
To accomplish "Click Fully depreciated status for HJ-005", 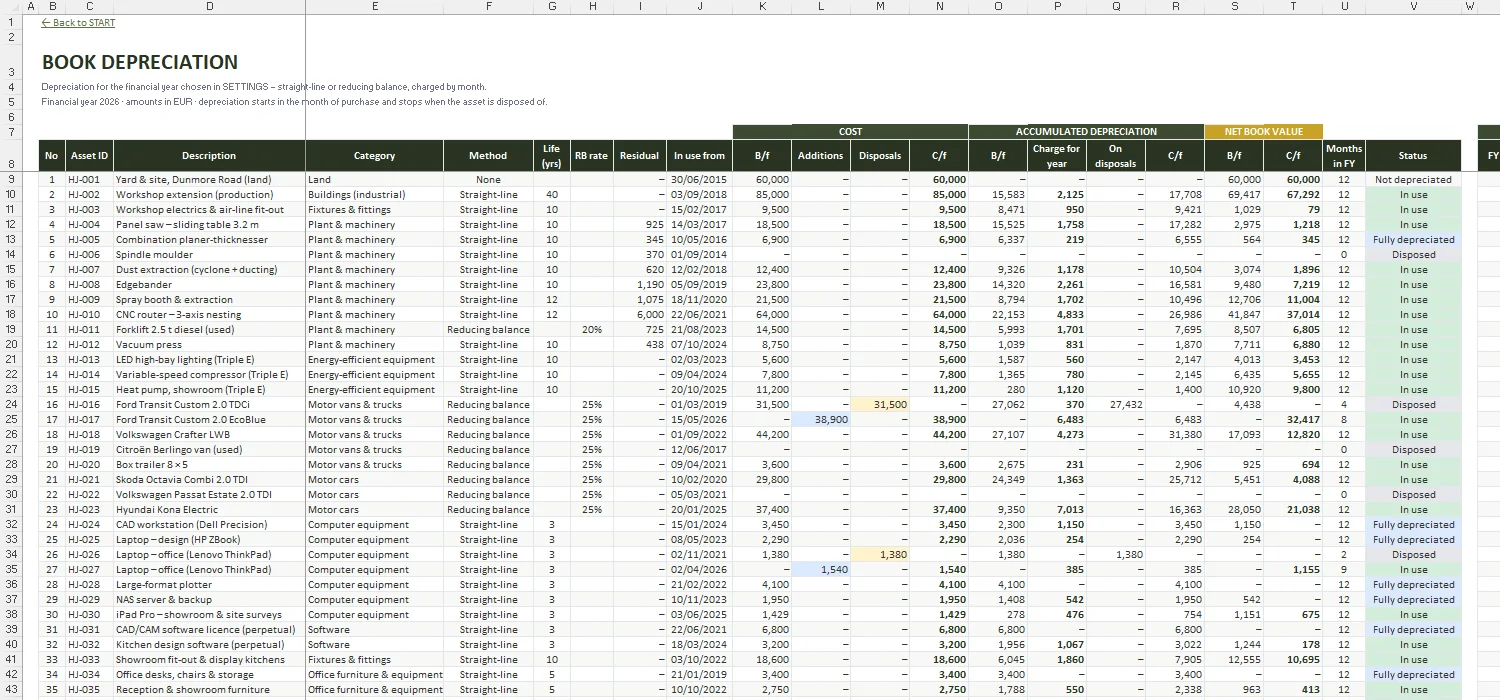I will tap(1413, 240).
